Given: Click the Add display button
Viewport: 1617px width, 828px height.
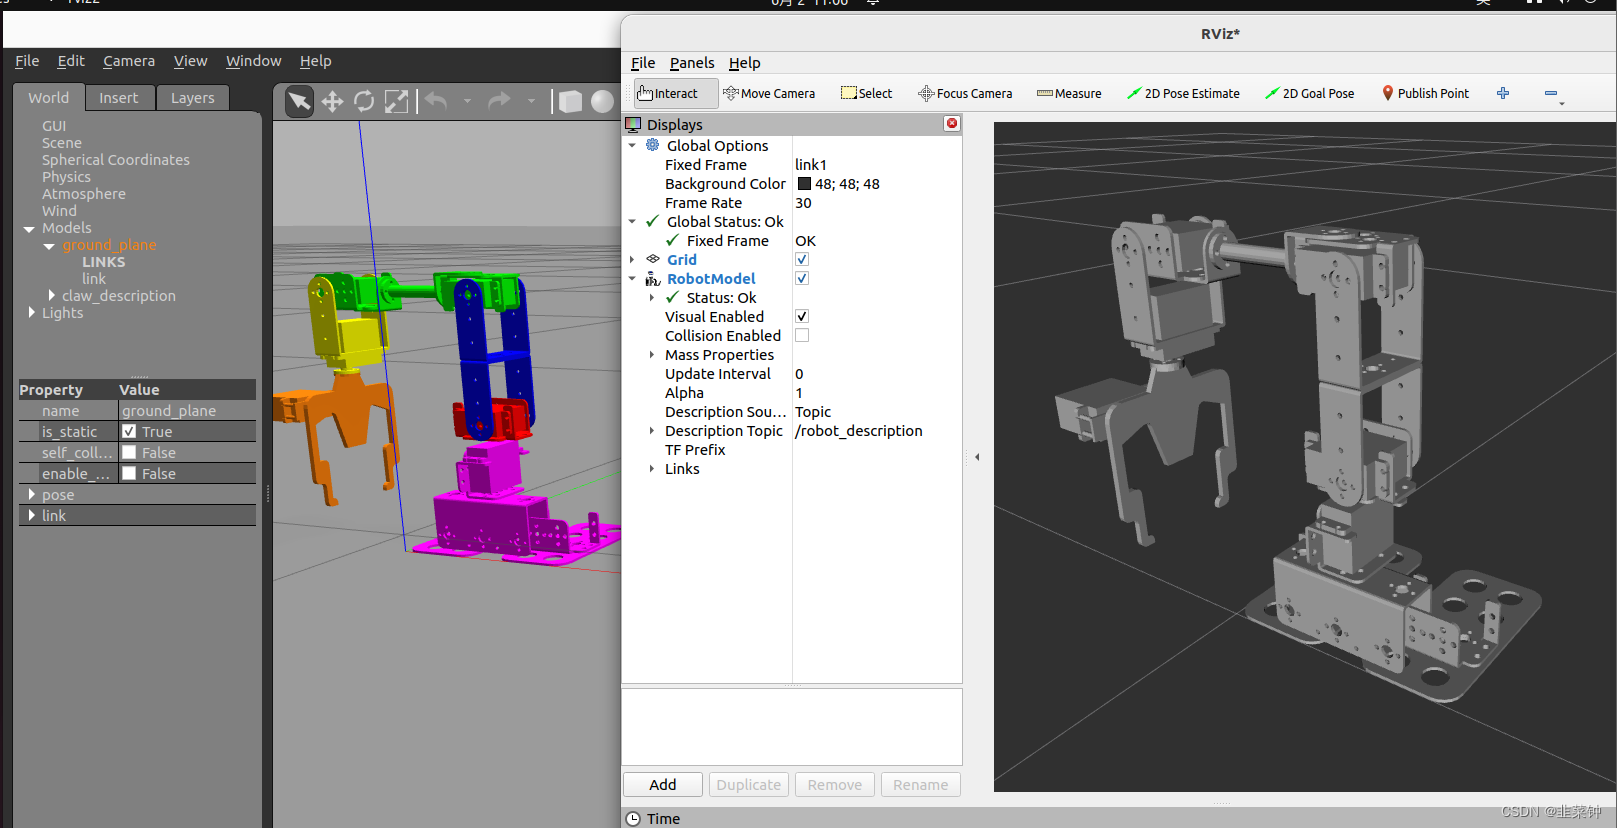Looking at the screenshot, I should (662, 785).
